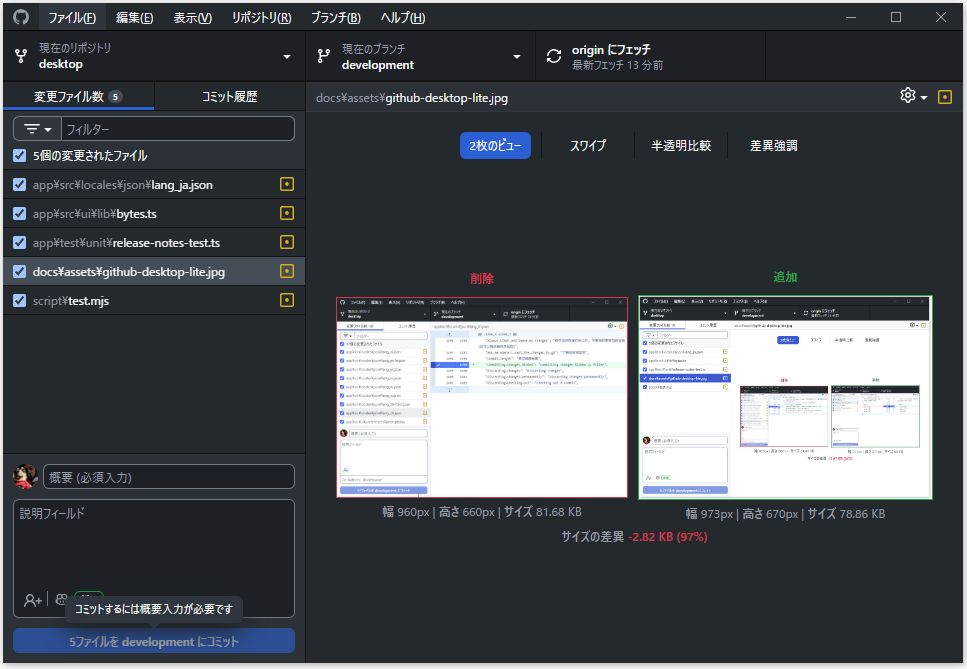Click modified badge for lang_ja.json
This screenshot has width=967, height=669.
[x=287, y=184]
